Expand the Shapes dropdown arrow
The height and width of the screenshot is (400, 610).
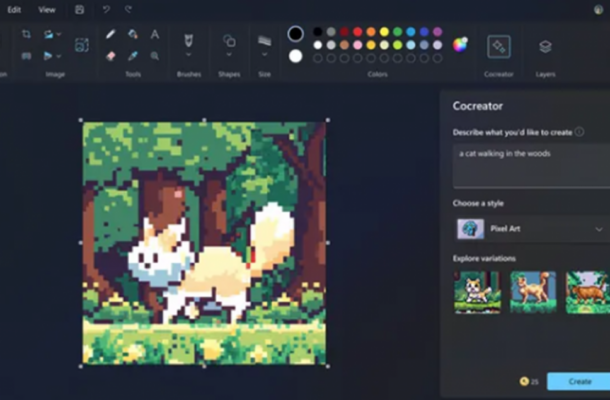[229, 55]
